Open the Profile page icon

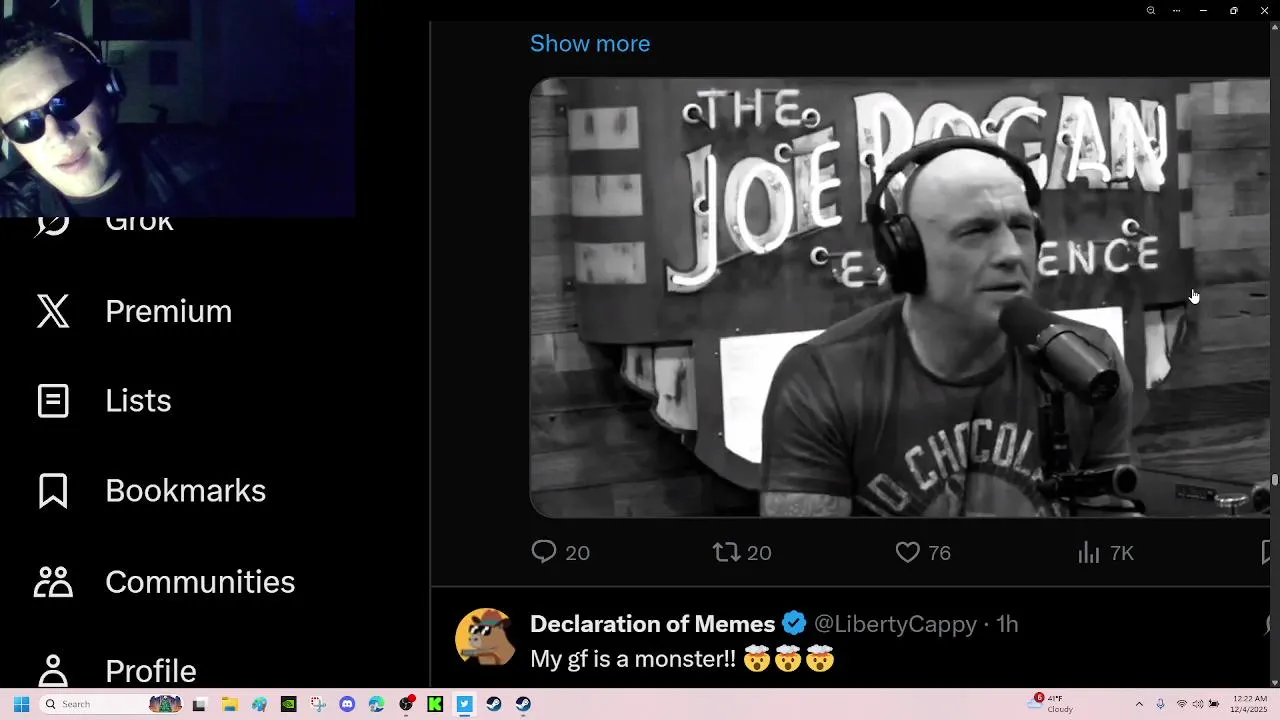[53, 671]
